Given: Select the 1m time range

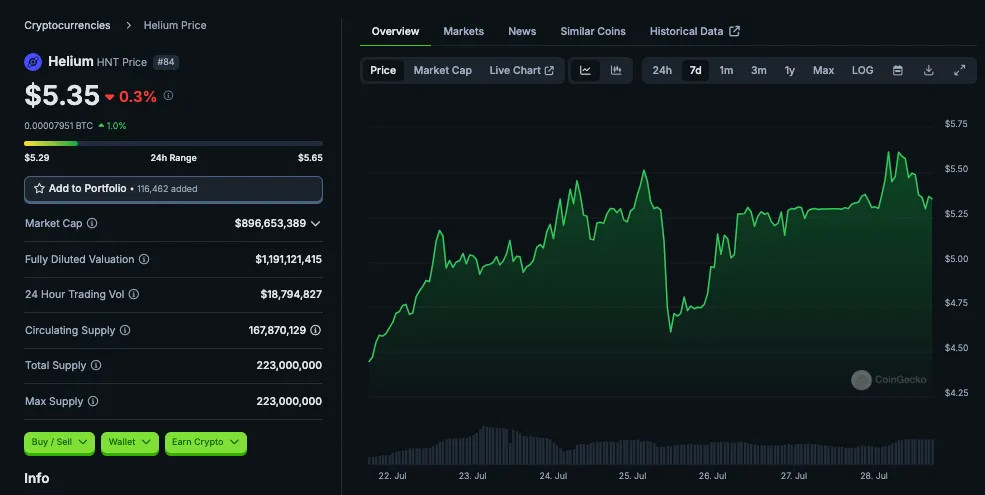Looking at the screenshot, I should pyautogui.click(x=726, y=70).
